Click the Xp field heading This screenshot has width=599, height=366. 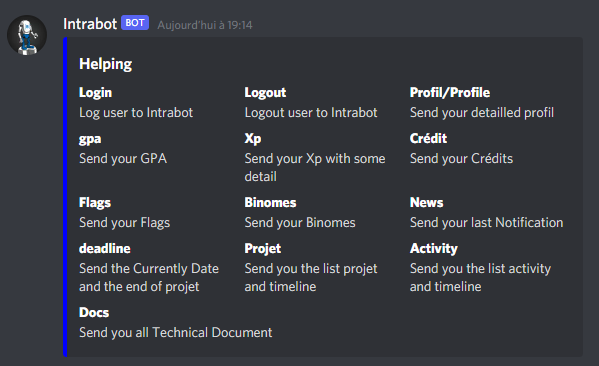tap(253, 138)
